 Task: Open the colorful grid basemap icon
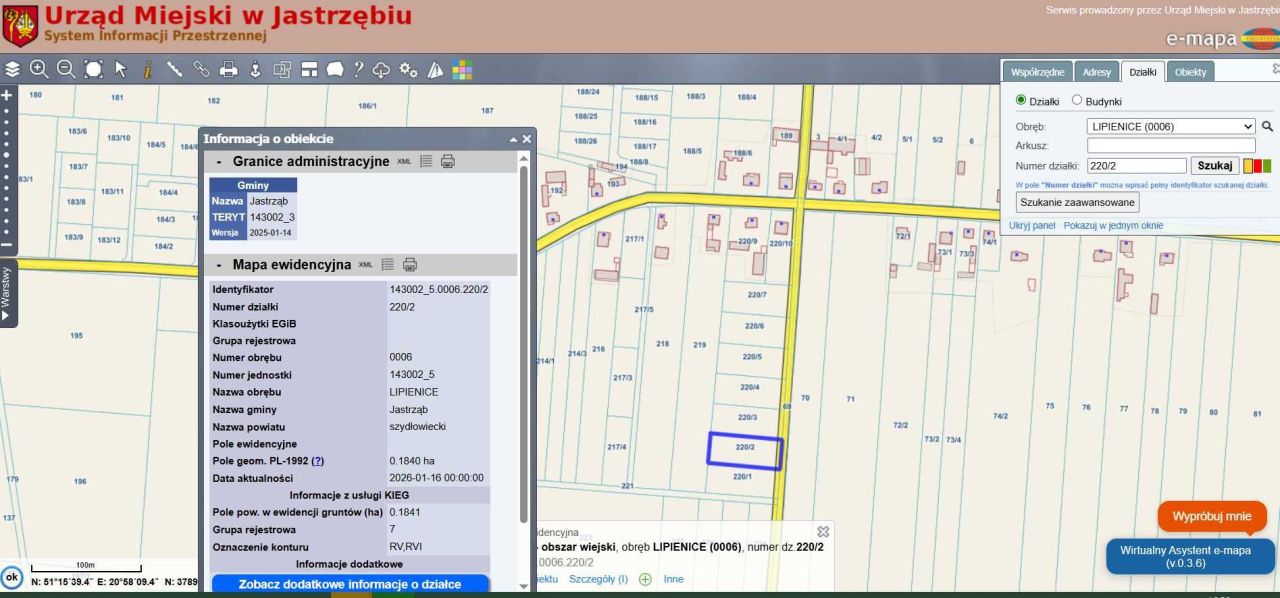(461, 70)
